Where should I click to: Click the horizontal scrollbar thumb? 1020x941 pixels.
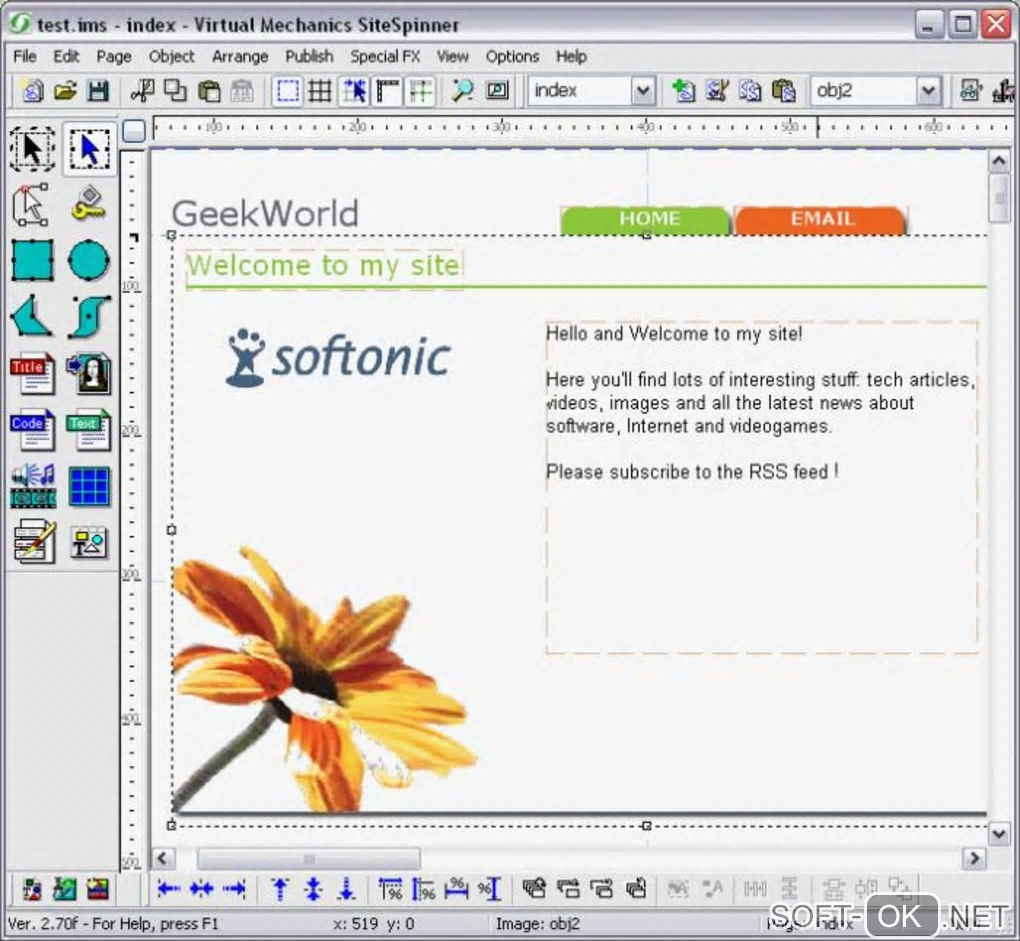(x=308, y=859)
